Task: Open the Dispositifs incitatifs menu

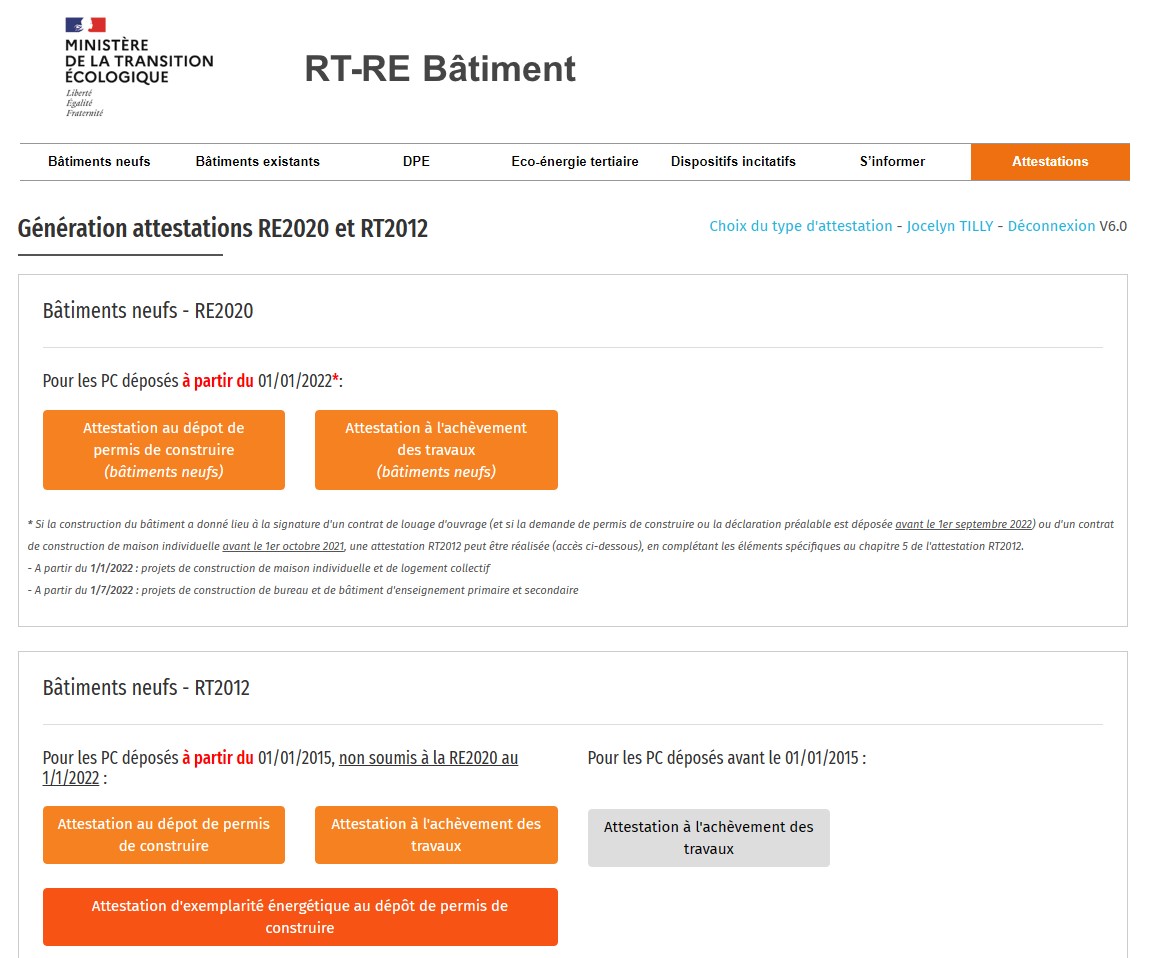Action: (733, 161)
